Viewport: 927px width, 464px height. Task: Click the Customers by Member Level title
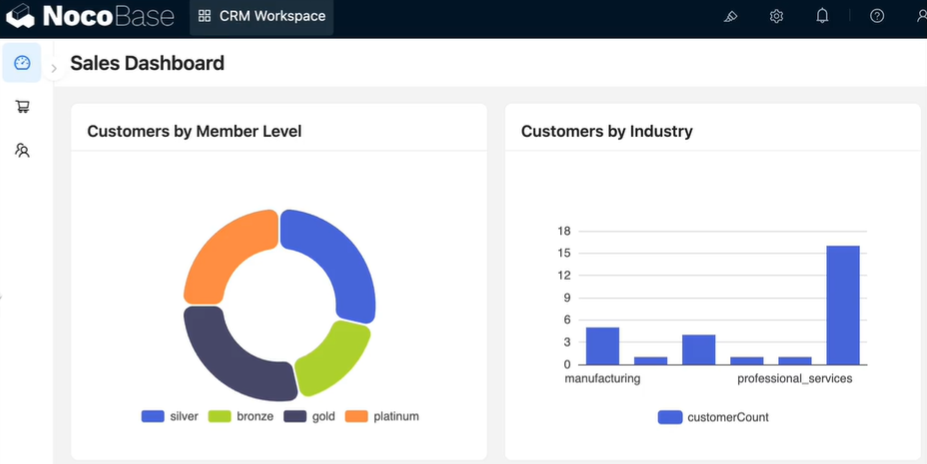point(195,131)
